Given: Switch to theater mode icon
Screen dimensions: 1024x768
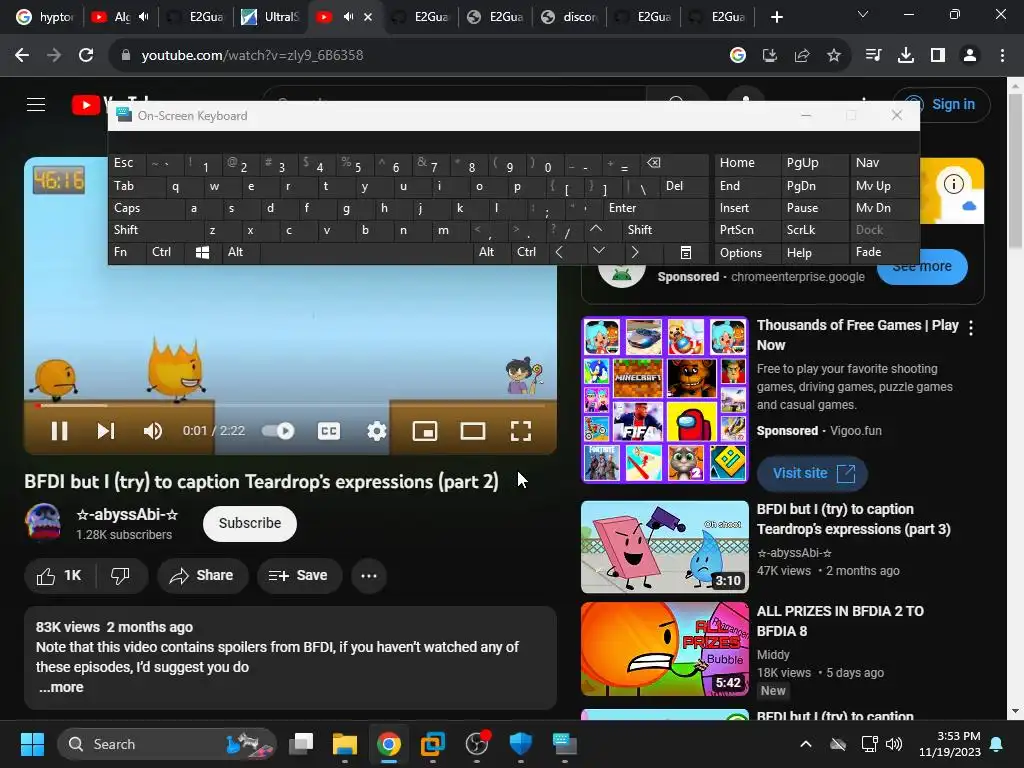Looking at the screenshot, I should 472,431.
